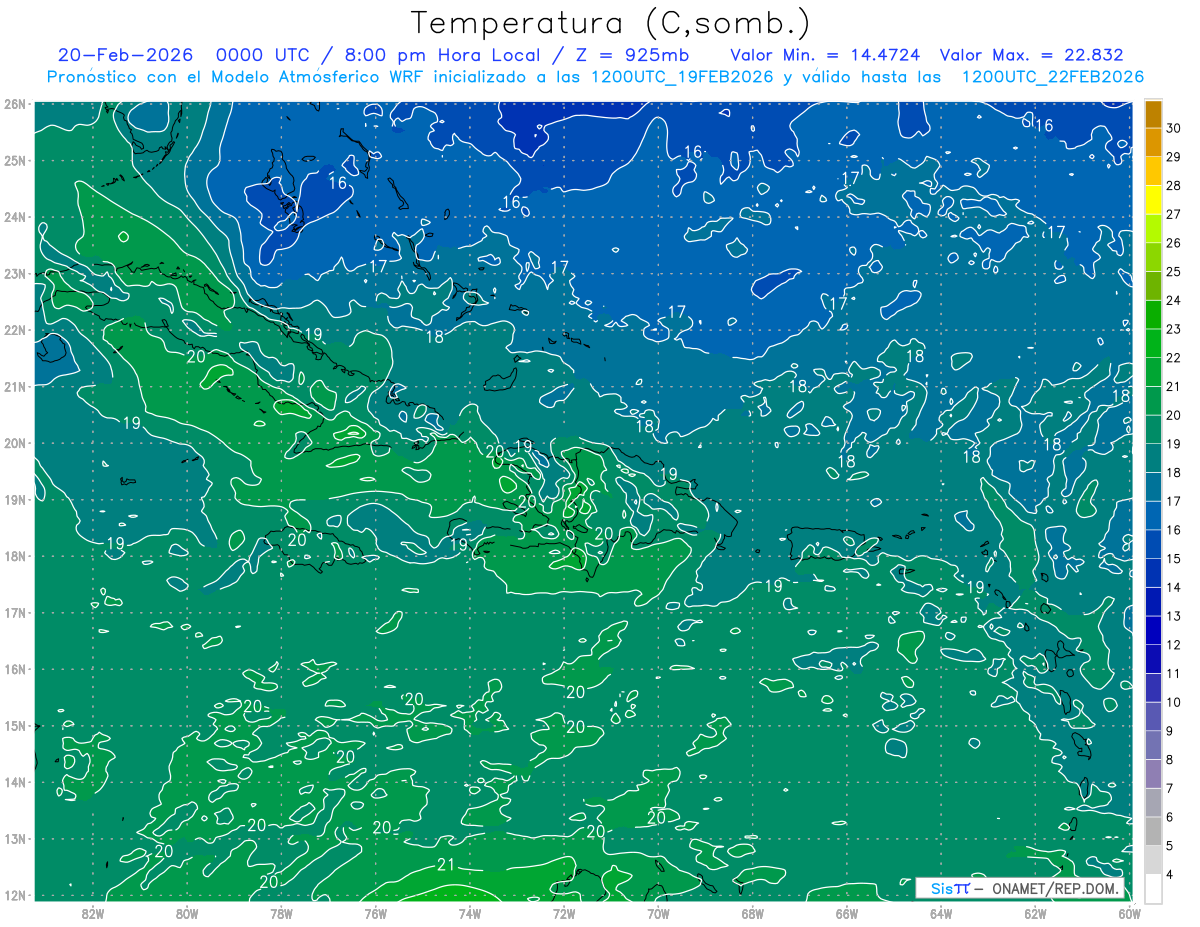
Task: Click the 16N latitude axis label
Action: [x=15, y=669]
